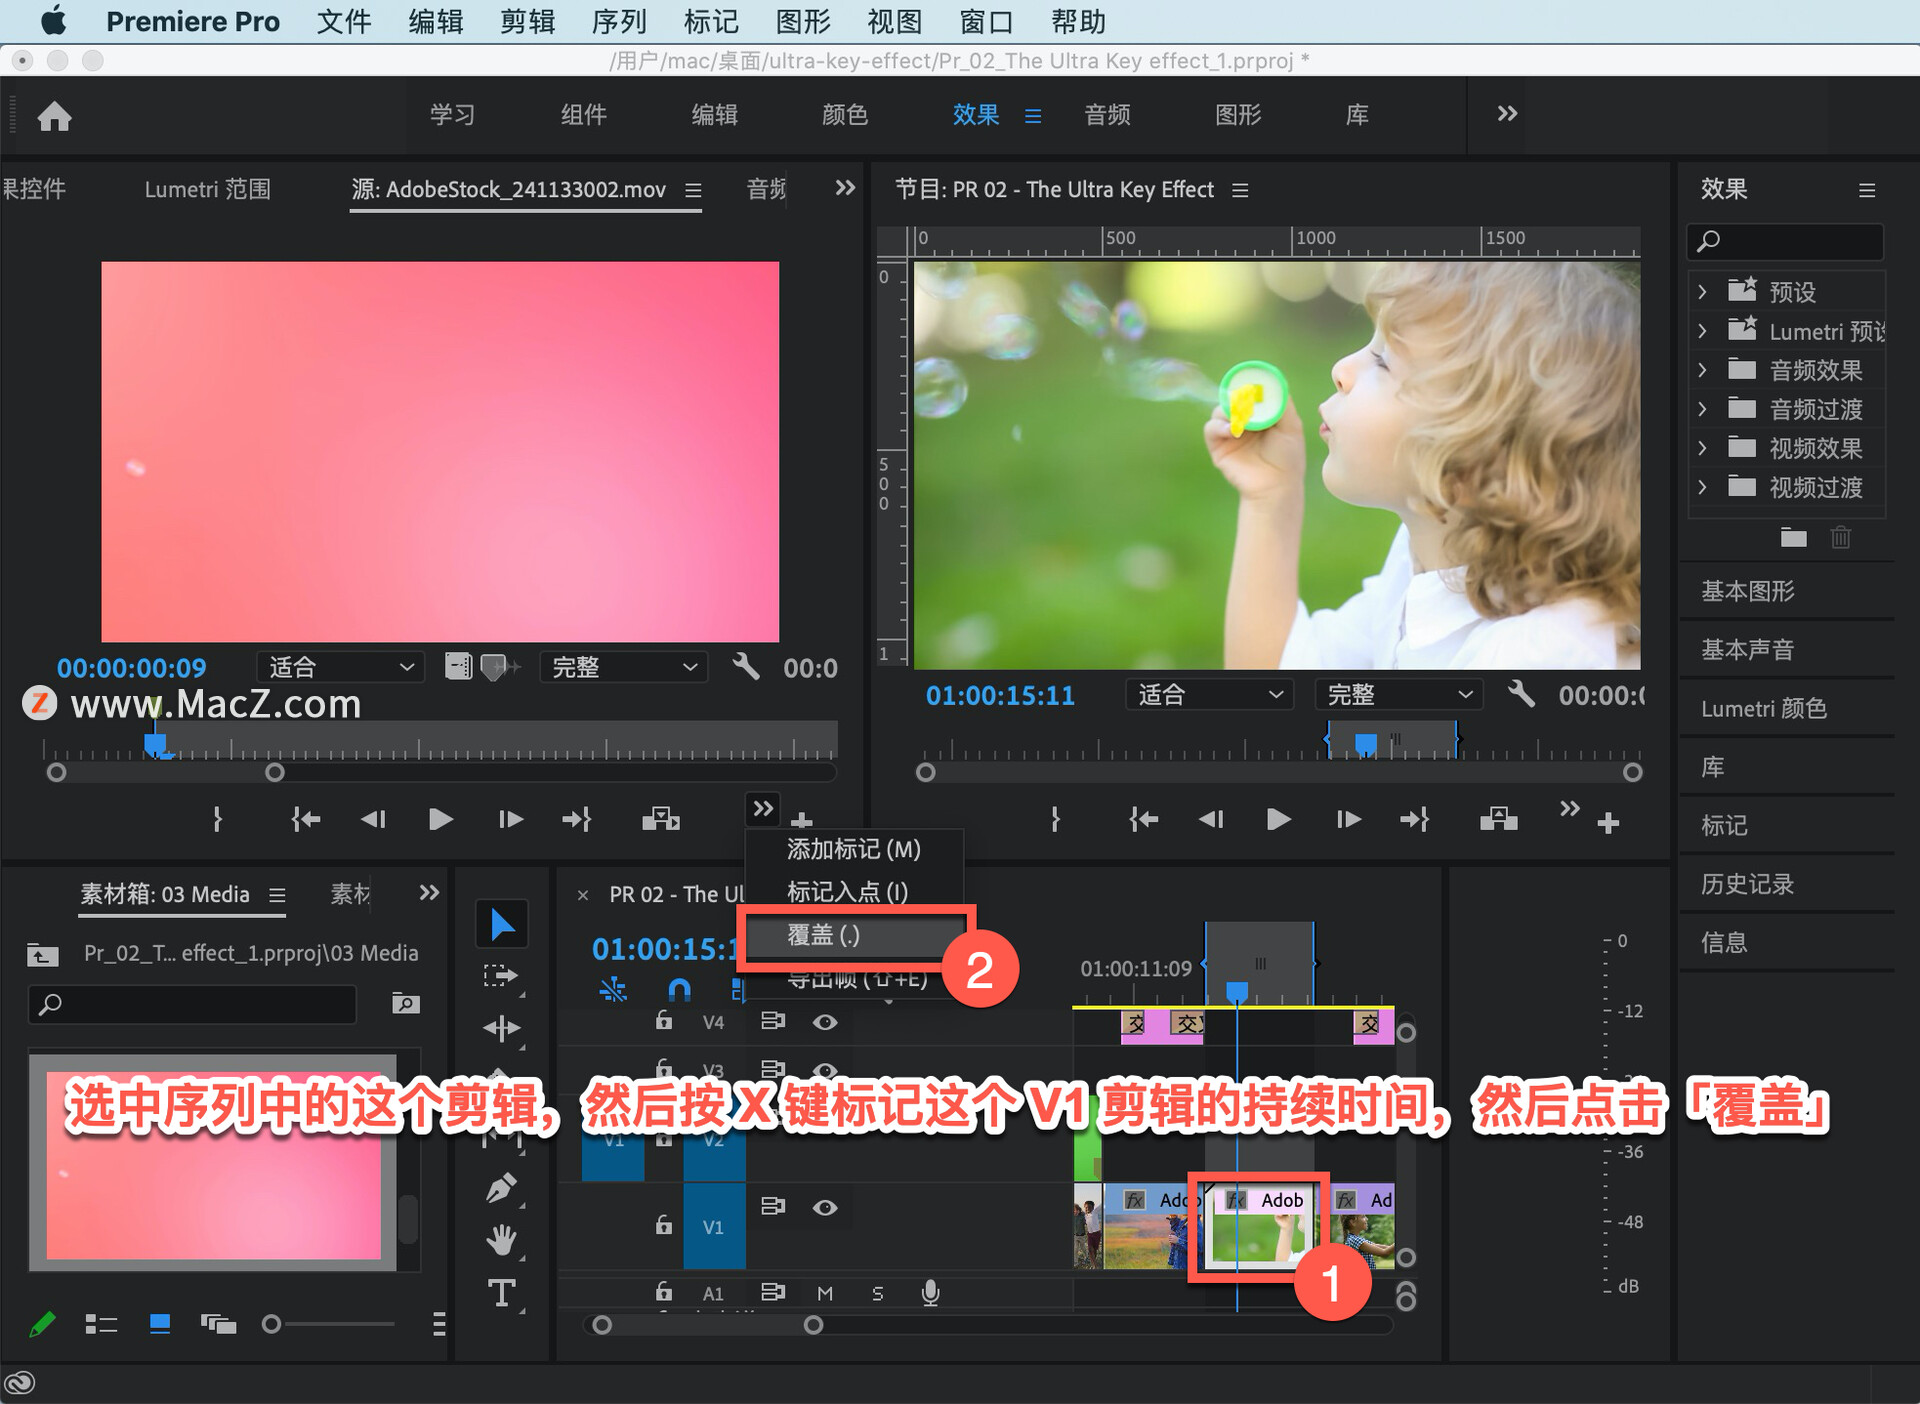The image size is (1920, 1404).
Task: Choose 添加标记 (M) menu item
Action: [x=855, y=849]
